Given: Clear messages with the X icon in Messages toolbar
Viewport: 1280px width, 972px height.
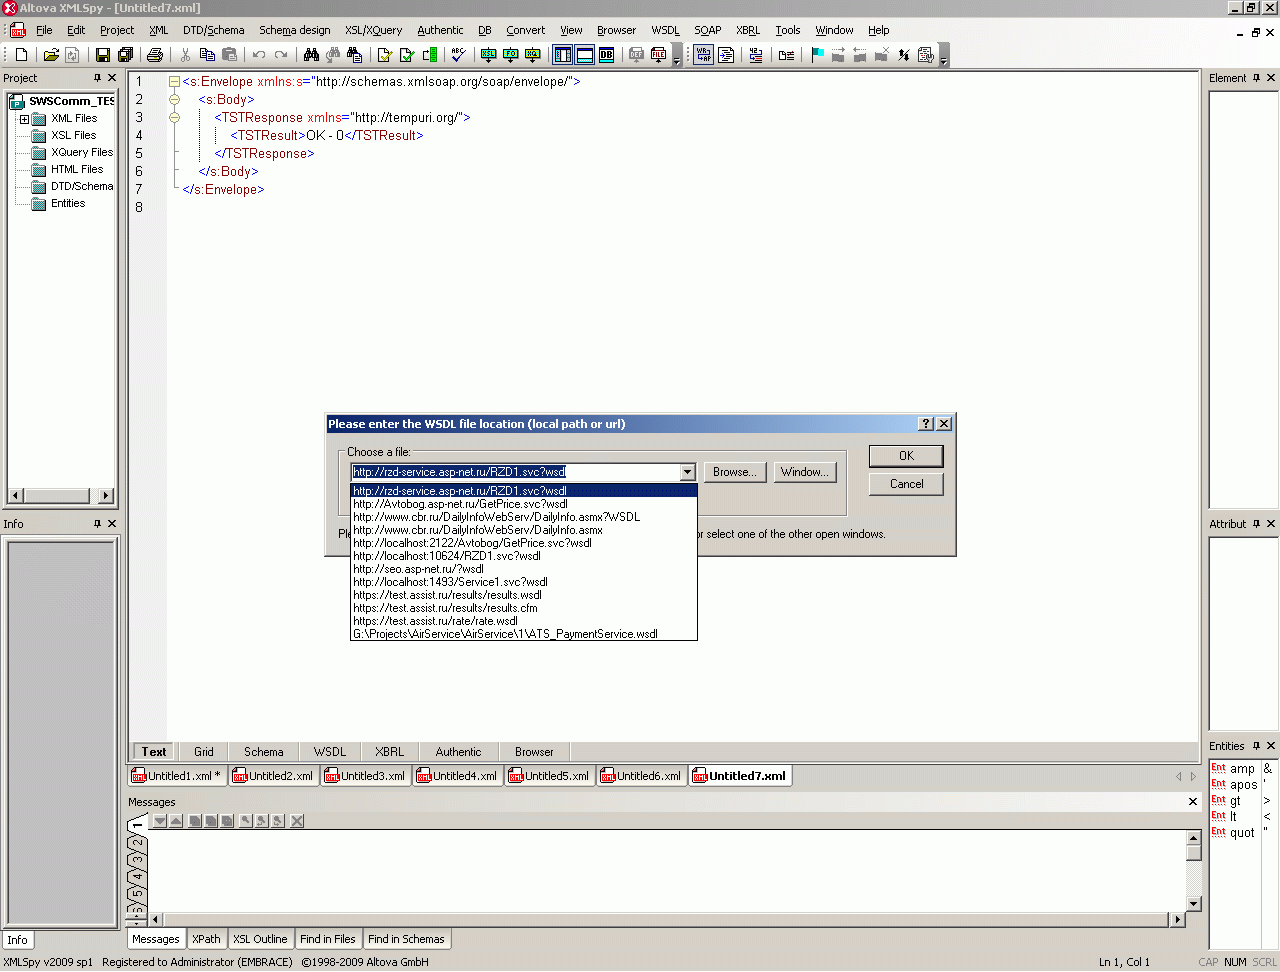Looking at the screenshot, I should click(x=297, y=821).
